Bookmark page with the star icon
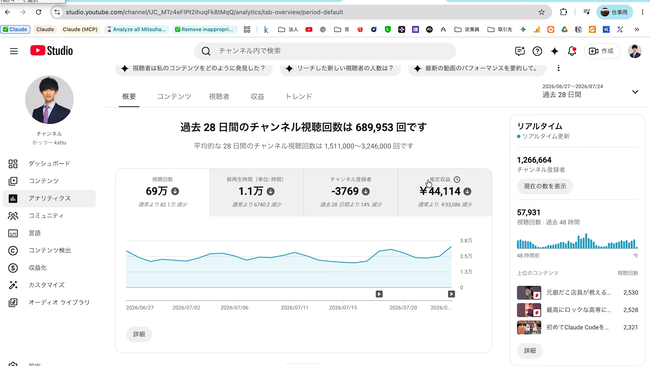Image resolution: width=650 pixels, height=366 pixels. tap(541, 12)
